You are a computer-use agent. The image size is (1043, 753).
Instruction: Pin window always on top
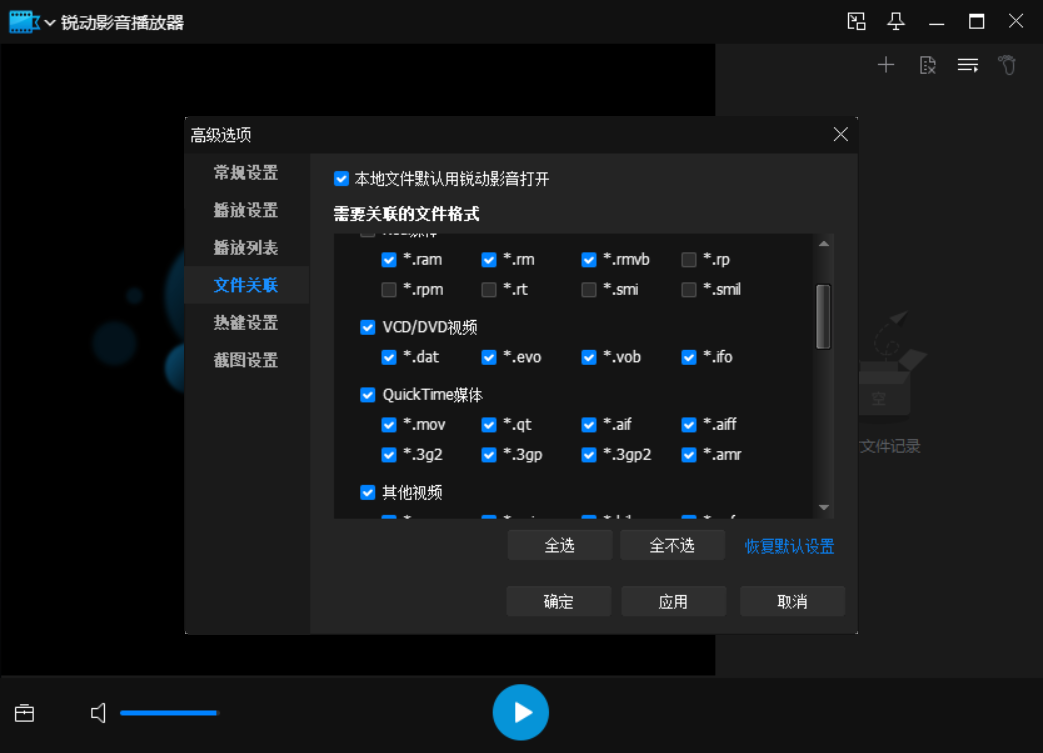[896, 21]
